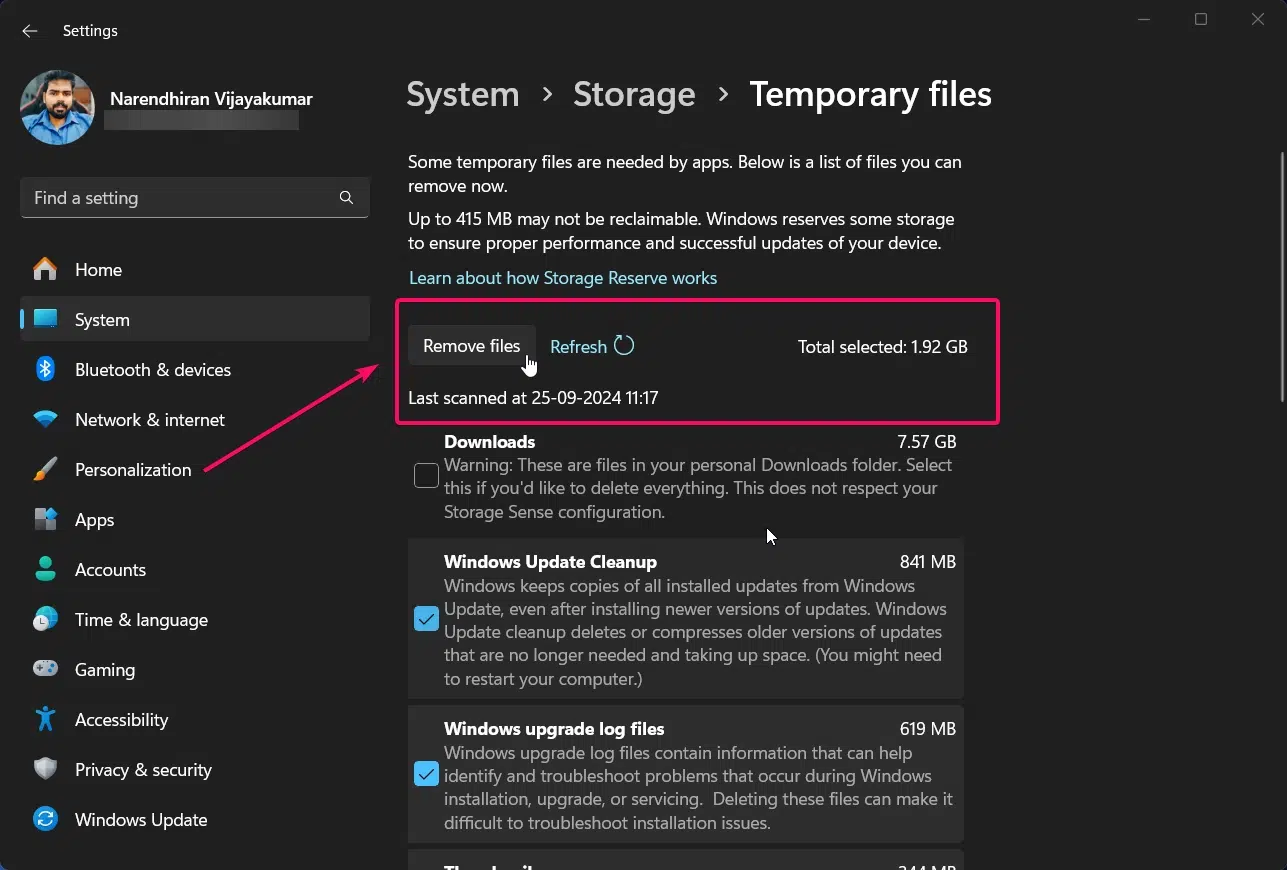Click the Windows Update sync icon

[x=45, y=819]
